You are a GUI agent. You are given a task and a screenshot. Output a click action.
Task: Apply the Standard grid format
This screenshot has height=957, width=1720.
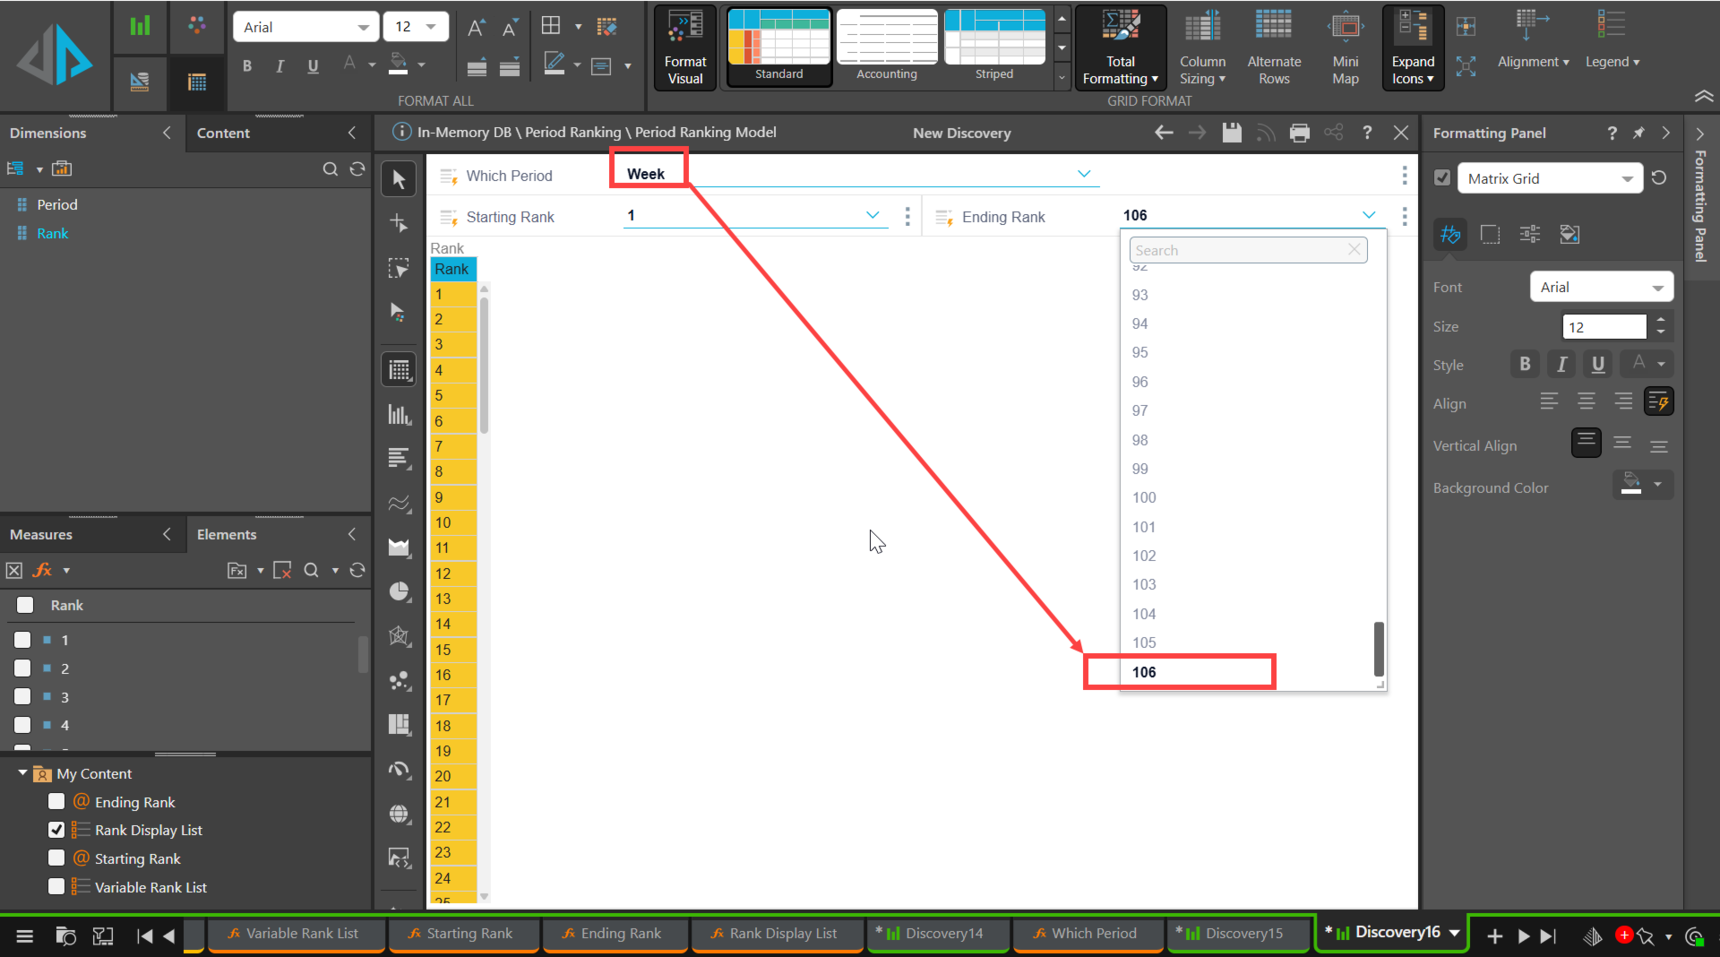coord(779,46)
